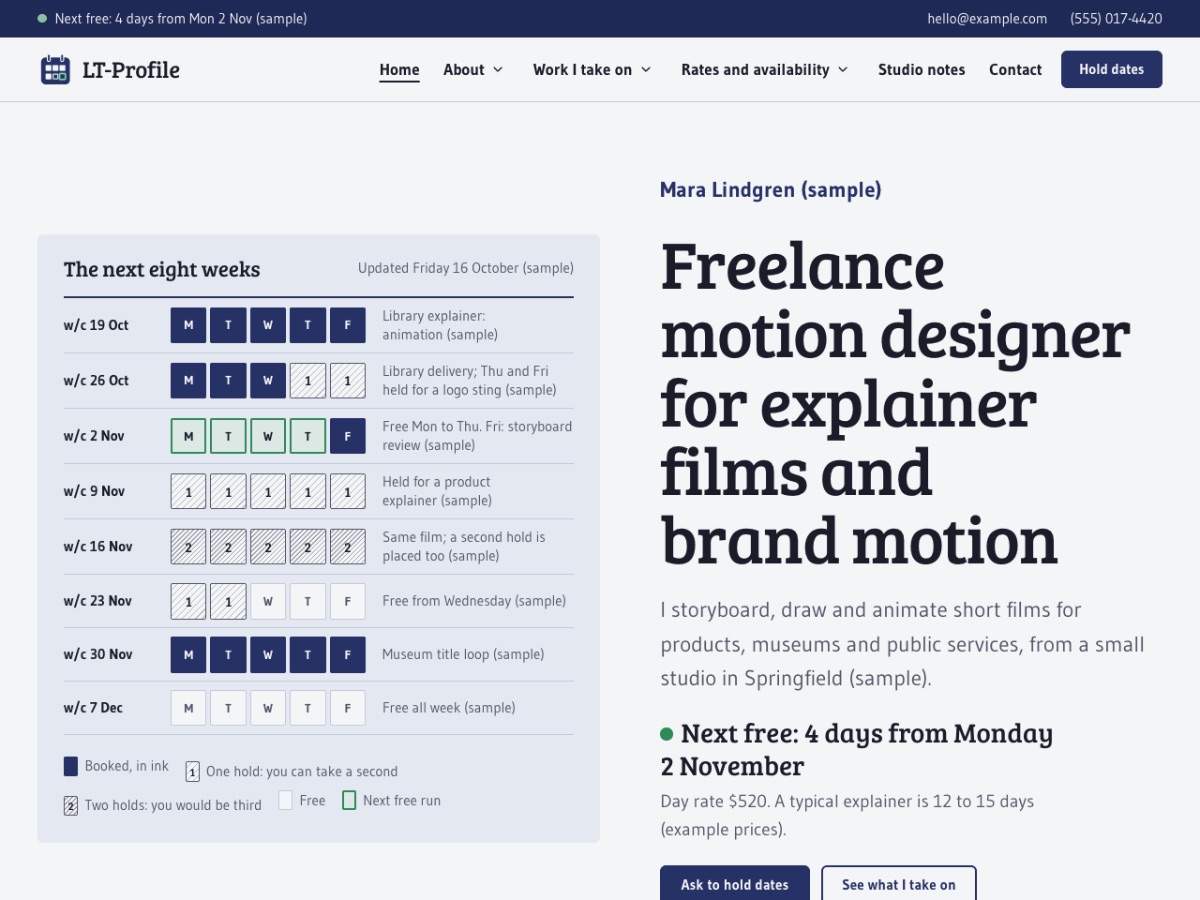The height and width of the screenshot is (900, 1200).
Task: Click the 'Ask to hold dates' button
Action: [735, 884]
